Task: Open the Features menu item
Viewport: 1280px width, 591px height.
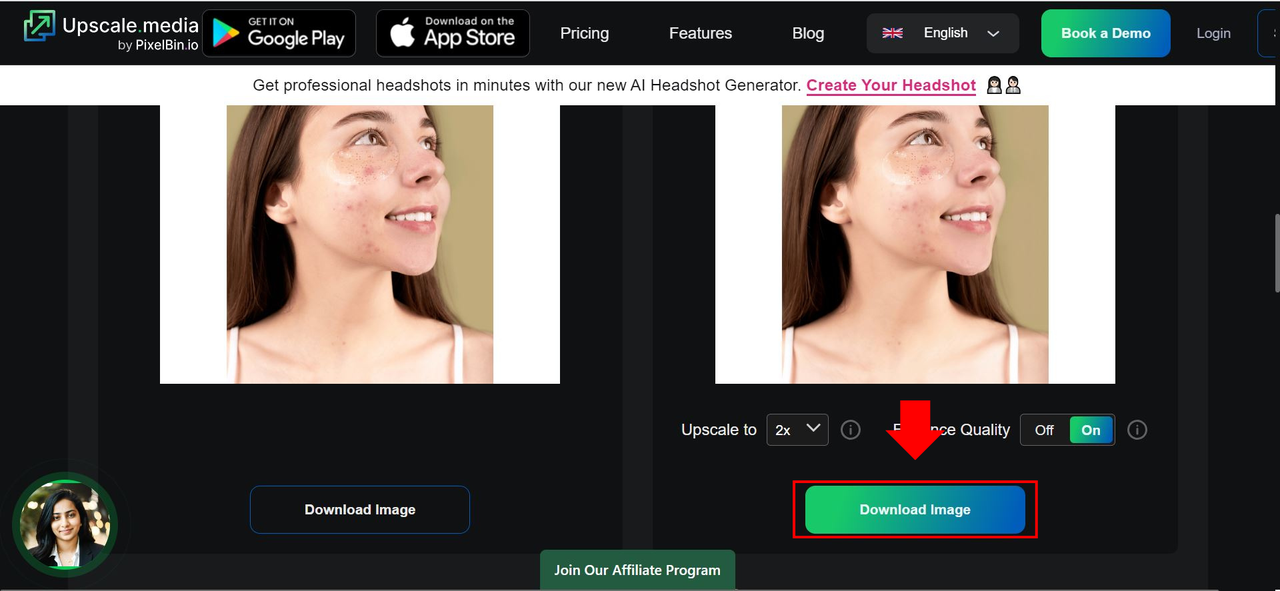Action: 700,33
